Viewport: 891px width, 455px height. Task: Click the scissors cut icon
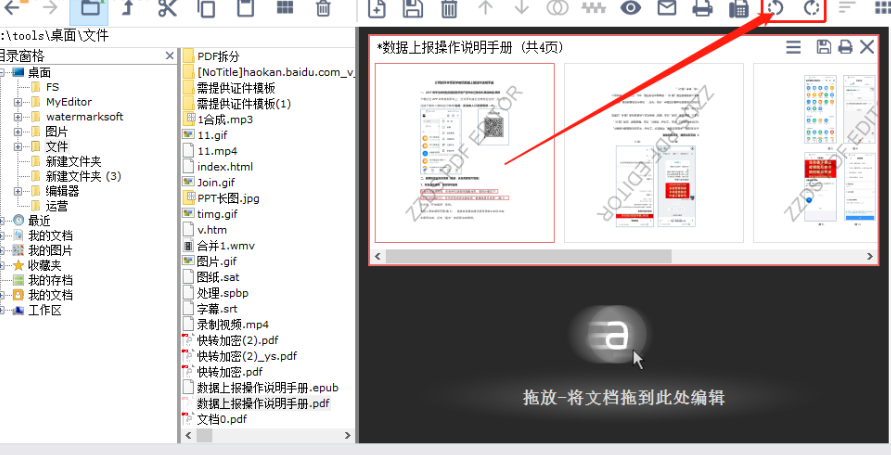(x=168, y=8)
